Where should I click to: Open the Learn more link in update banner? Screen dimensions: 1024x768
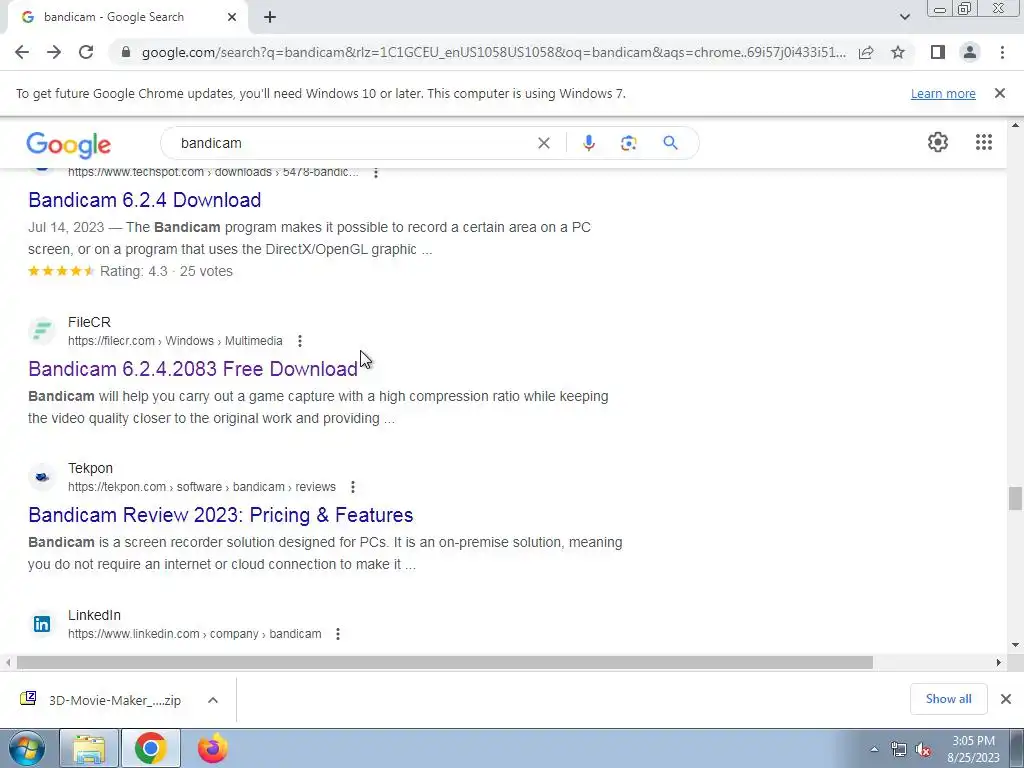pos(943,93)
